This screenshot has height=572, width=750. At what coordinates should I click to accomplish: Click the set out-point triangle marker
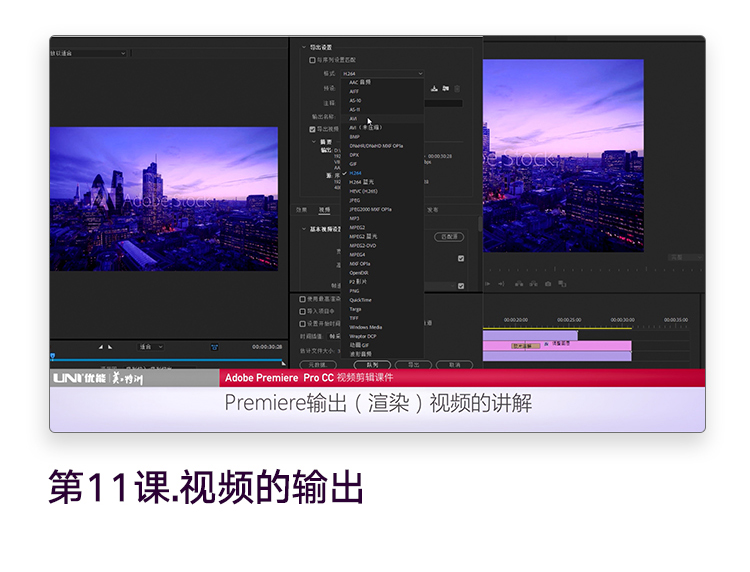(x=110, y=347)
